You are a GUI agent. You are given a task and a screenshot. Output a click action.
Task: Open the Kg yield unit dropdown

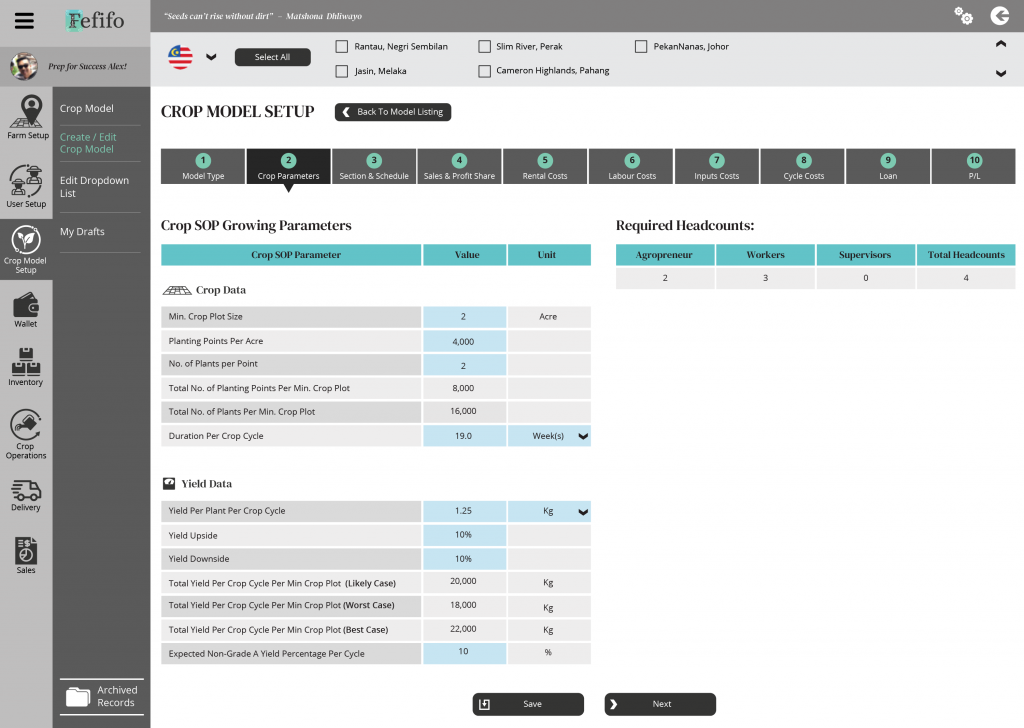583,512
